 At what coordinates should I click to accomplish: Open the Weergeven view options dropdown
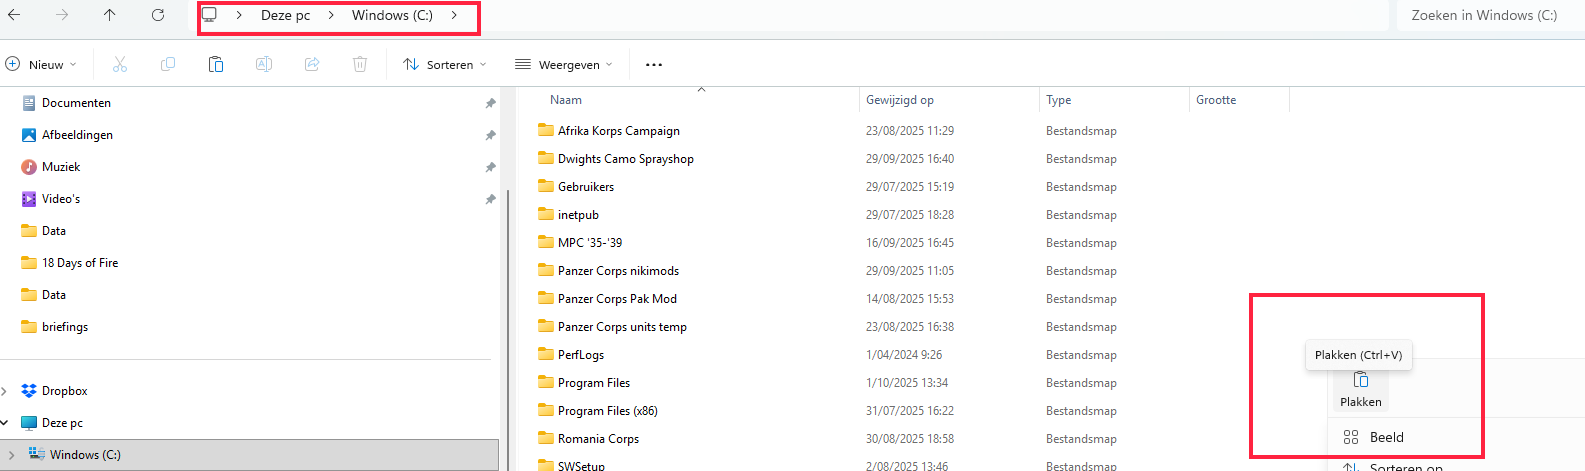564,65
